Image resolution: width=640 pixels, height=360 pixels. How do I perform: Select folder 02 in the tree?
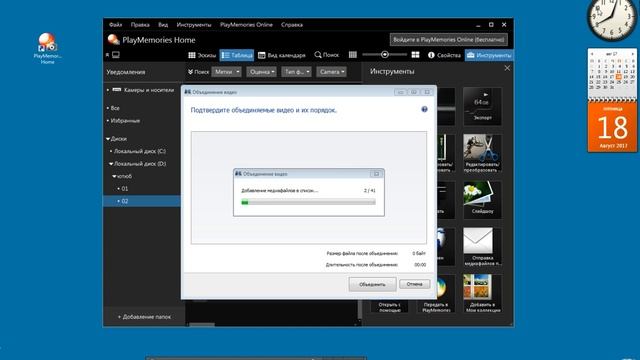(x=142, y=201)
